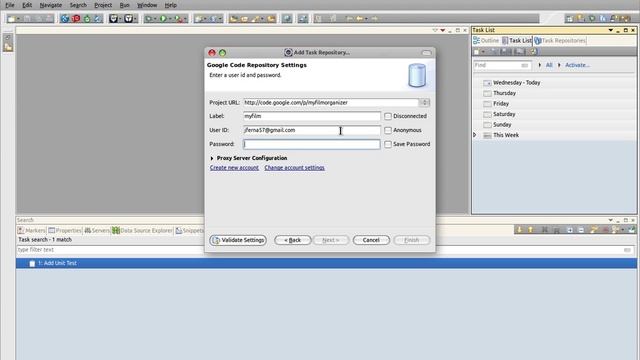Collapse all results in Search view toolbar
This screenshot has height=360, width=640.
tap(581, 230)
